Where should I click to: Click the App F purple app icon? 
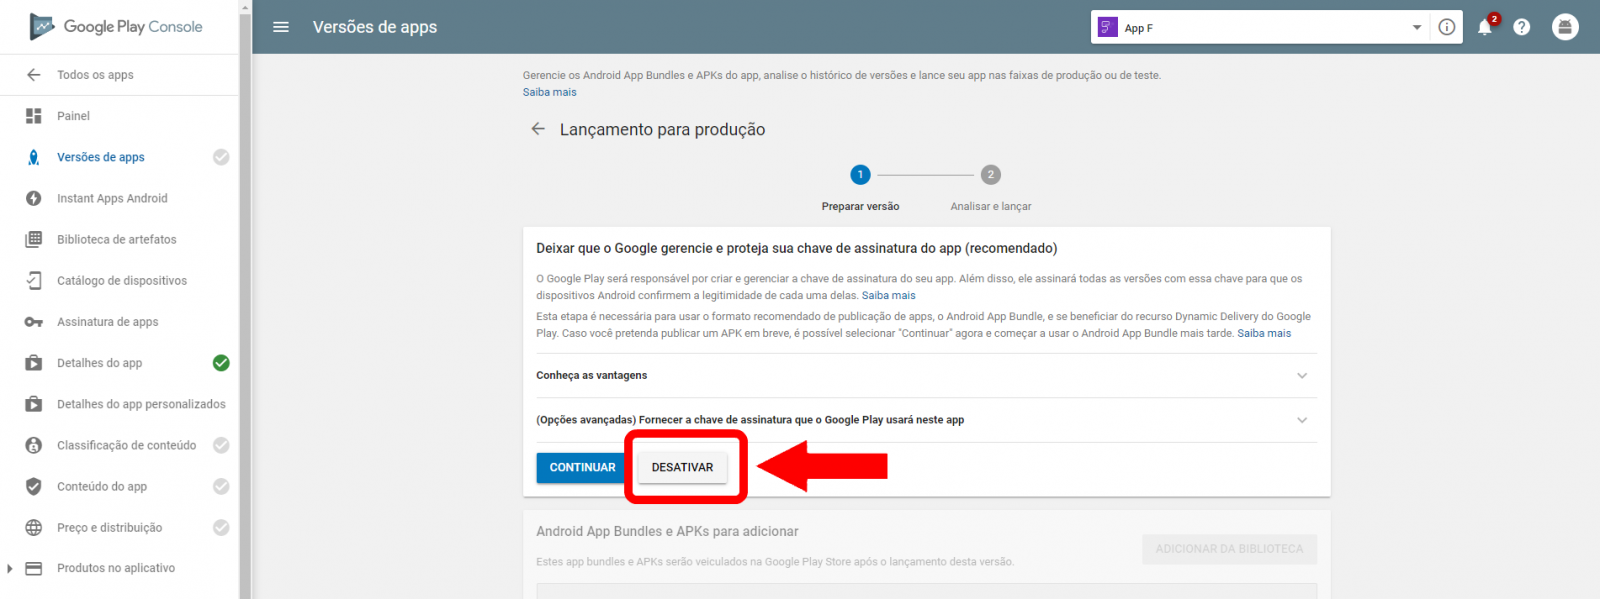click(x=1107, y=27)
